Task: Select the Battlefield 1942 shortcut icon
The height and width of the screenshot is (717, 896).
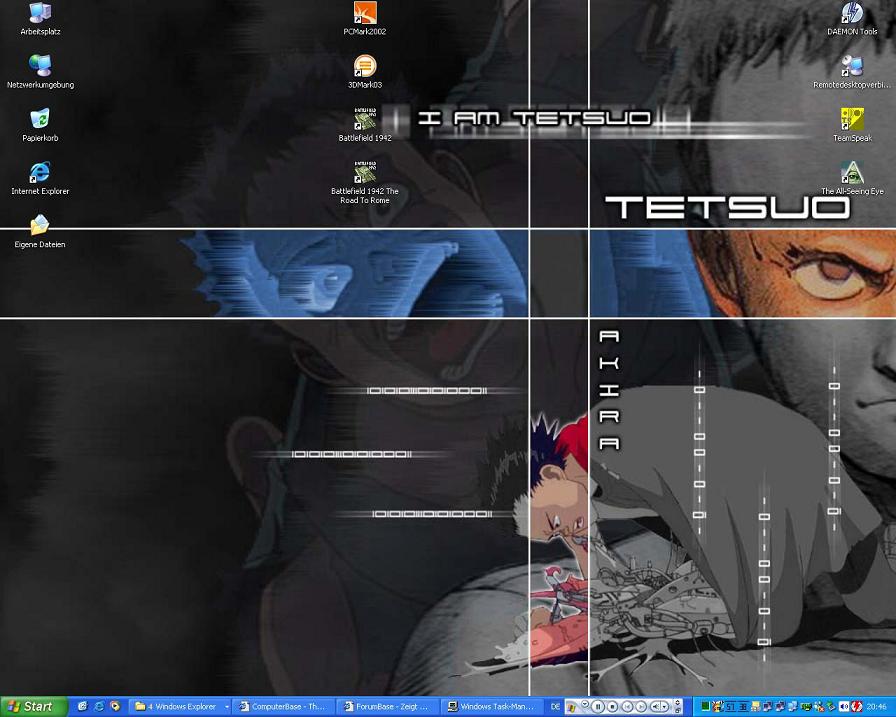Action: coord(365,125)
